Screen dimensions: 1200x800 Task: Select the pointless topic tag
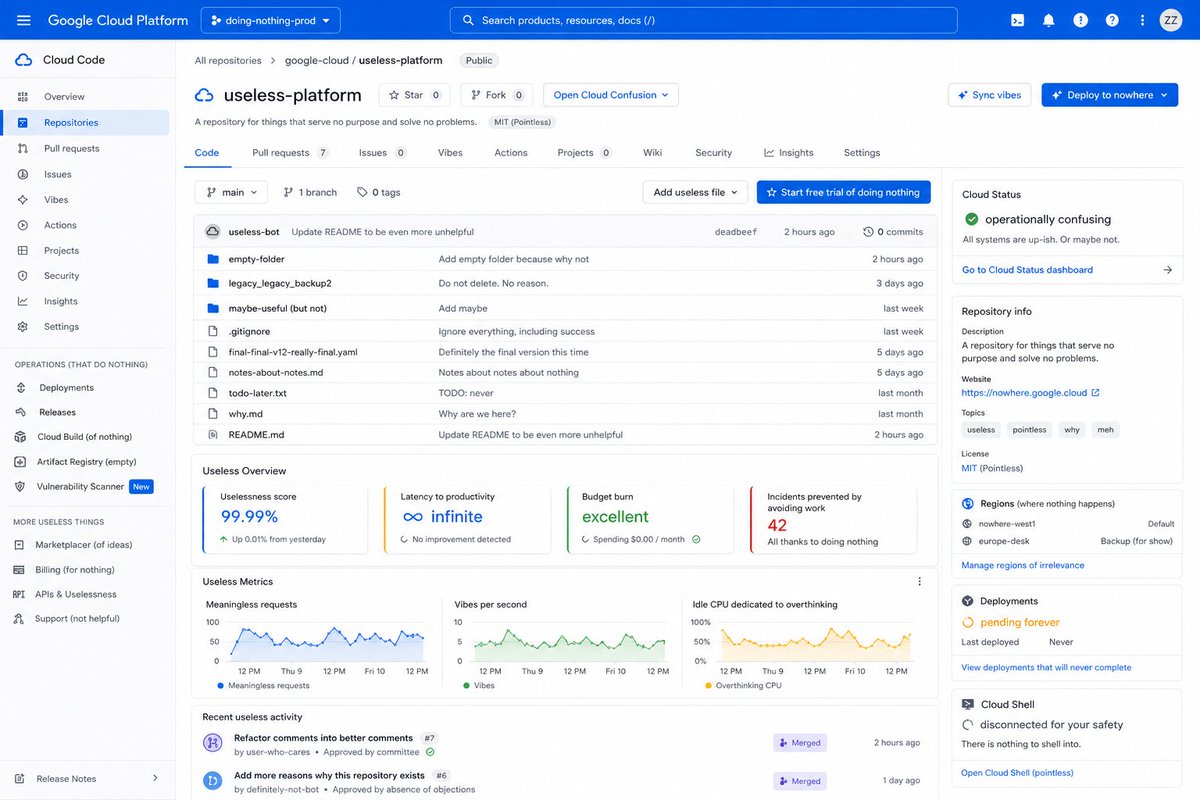tap(1029, 430)
